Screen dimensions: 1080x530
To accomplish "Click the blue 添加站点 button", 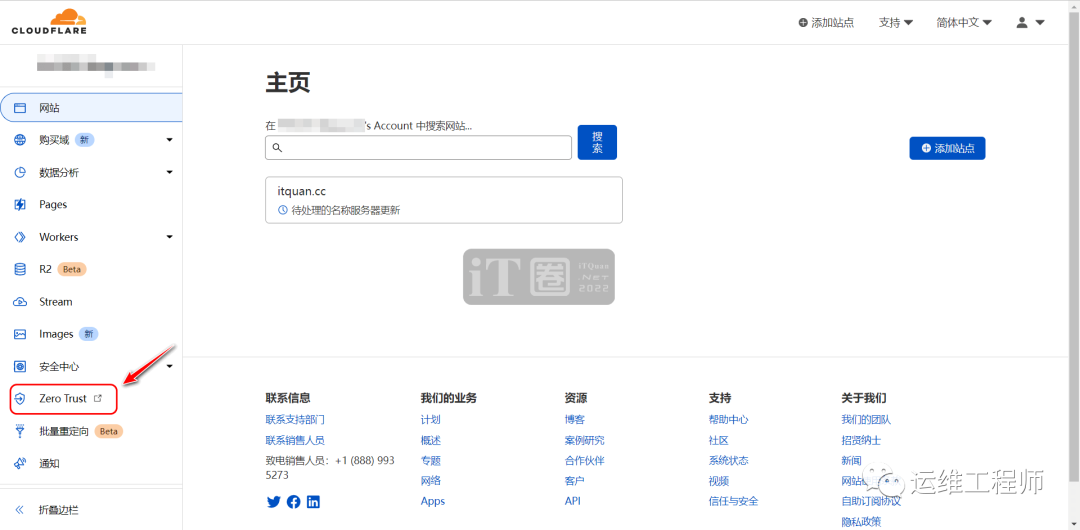I will pyautogui.click(x=947, y=148).
